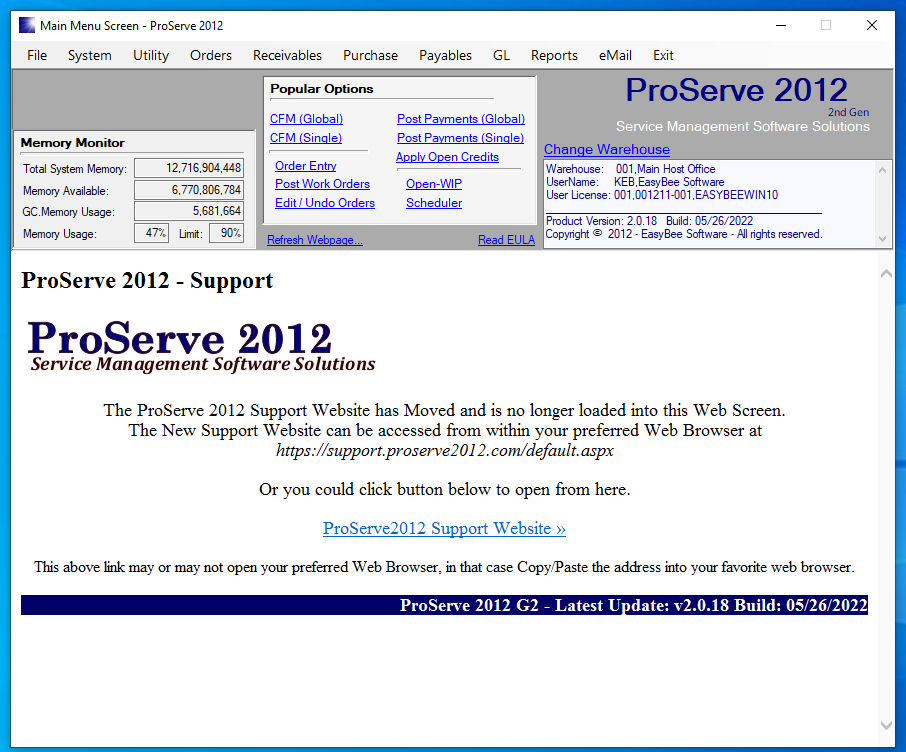Close the ProServe main window
Image resolution: width=906 pixels, height=752 pixels.
872,25
